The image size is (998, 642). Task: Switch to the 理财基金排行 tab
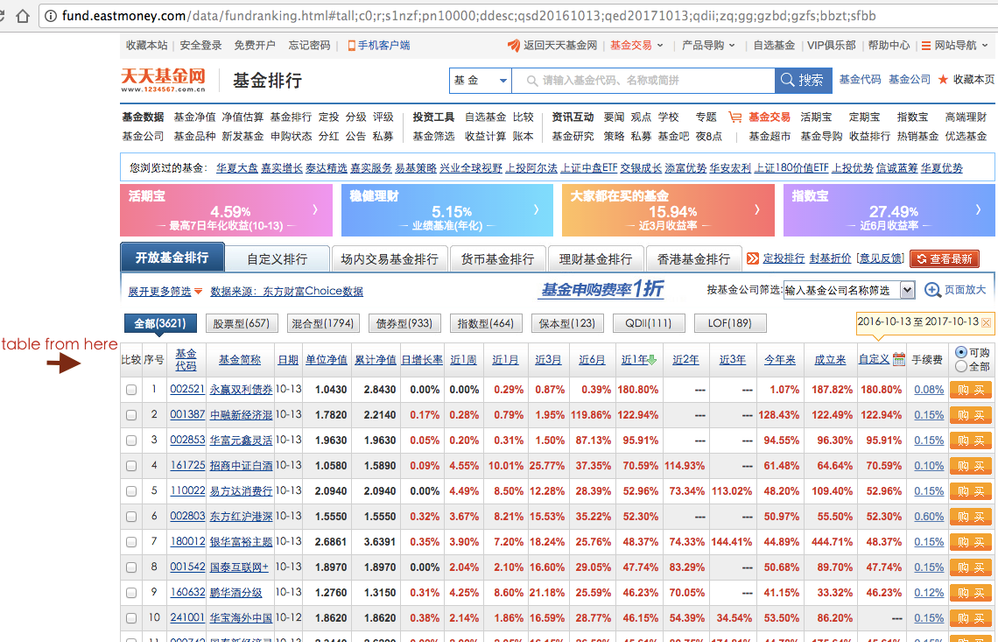point(595,259)
